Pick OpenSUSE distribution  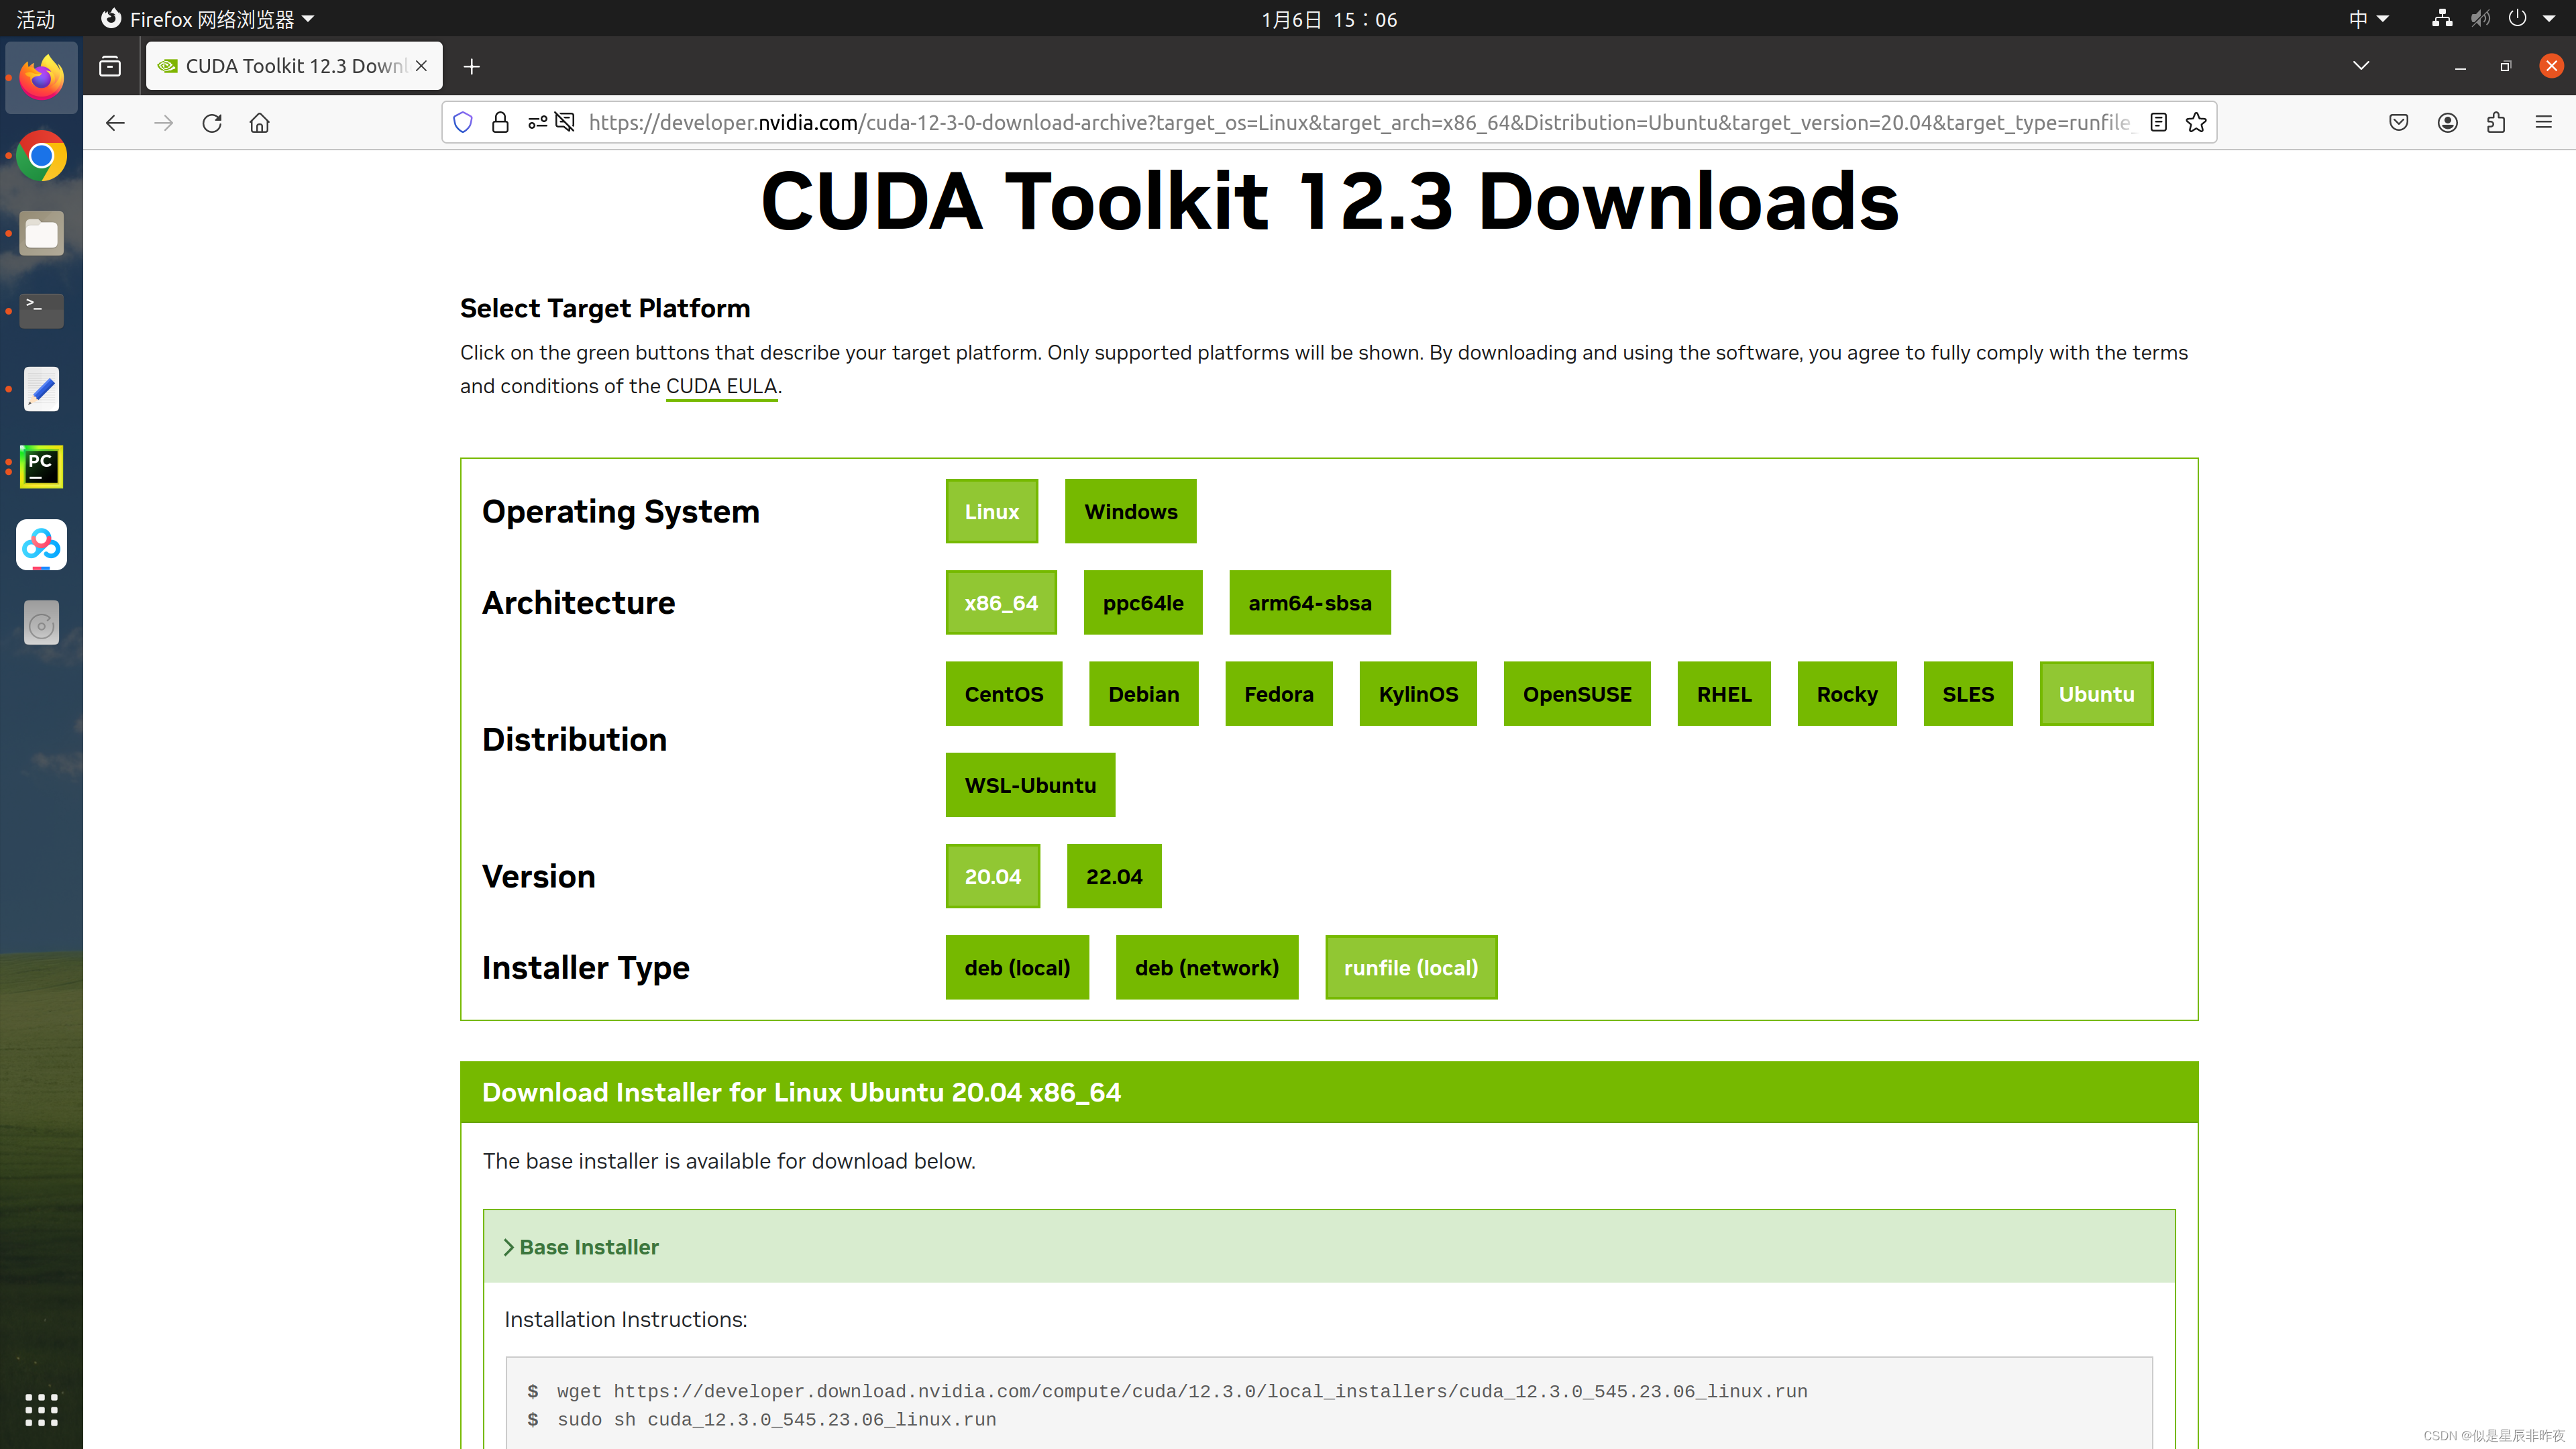coord(1577,694)
